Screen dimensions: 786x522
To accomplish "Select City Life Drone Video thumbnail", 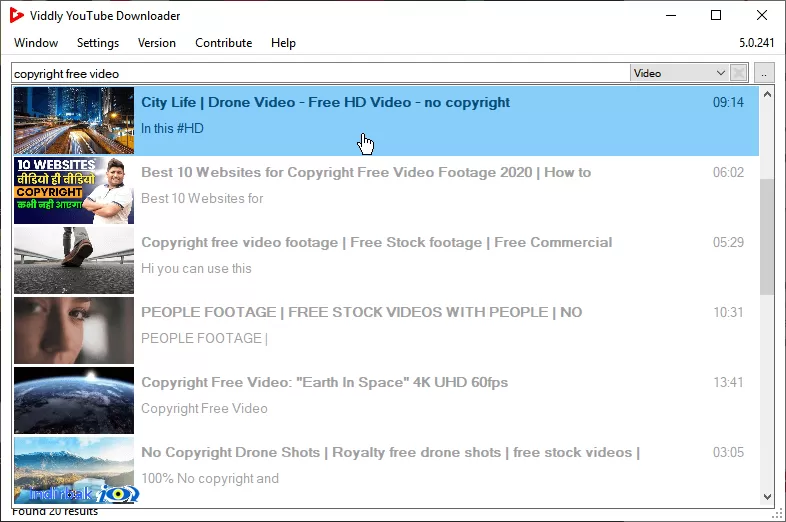I will (74, 120).
